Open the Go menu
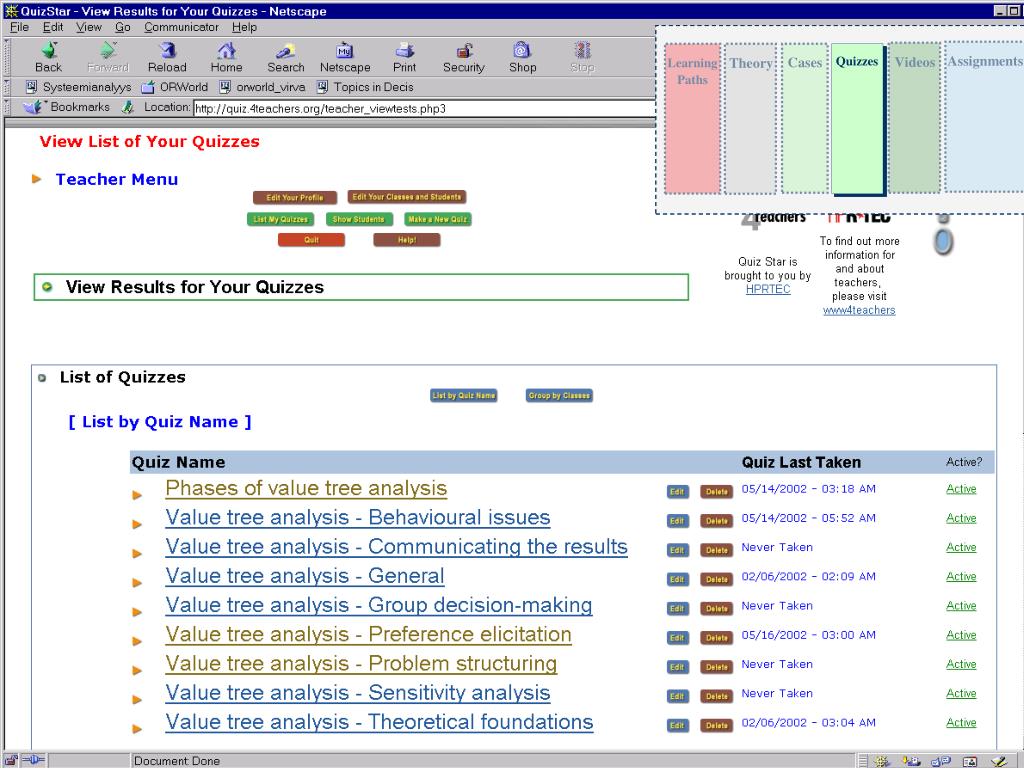Screen dimensions: 1024x768 click(123, 27)
